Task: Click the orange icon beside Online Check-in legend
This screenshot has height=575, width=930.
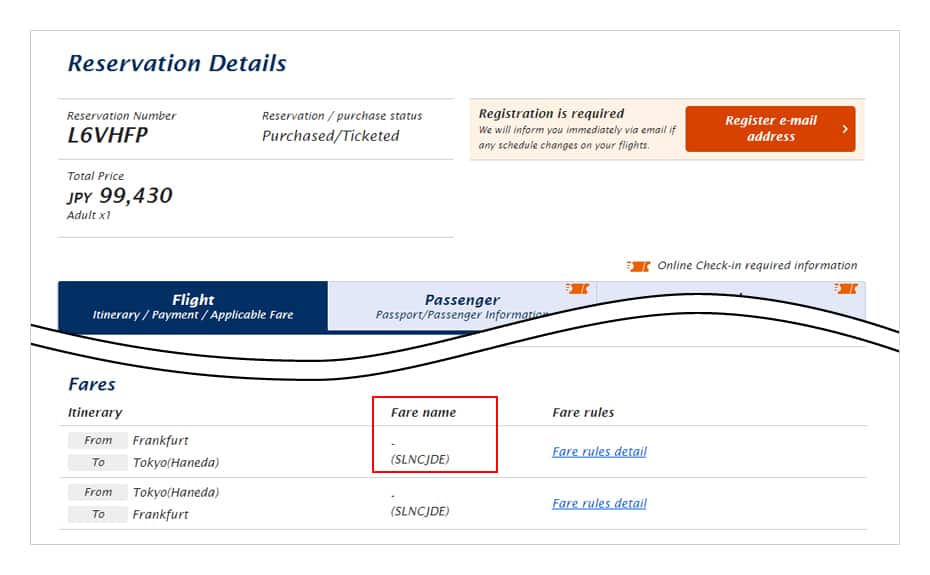Action: click(638, 266)
